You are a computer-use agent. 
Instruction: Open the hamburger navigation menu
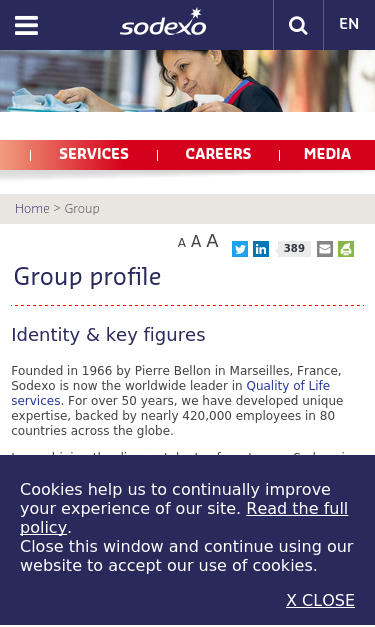click(x=26, y=26)
